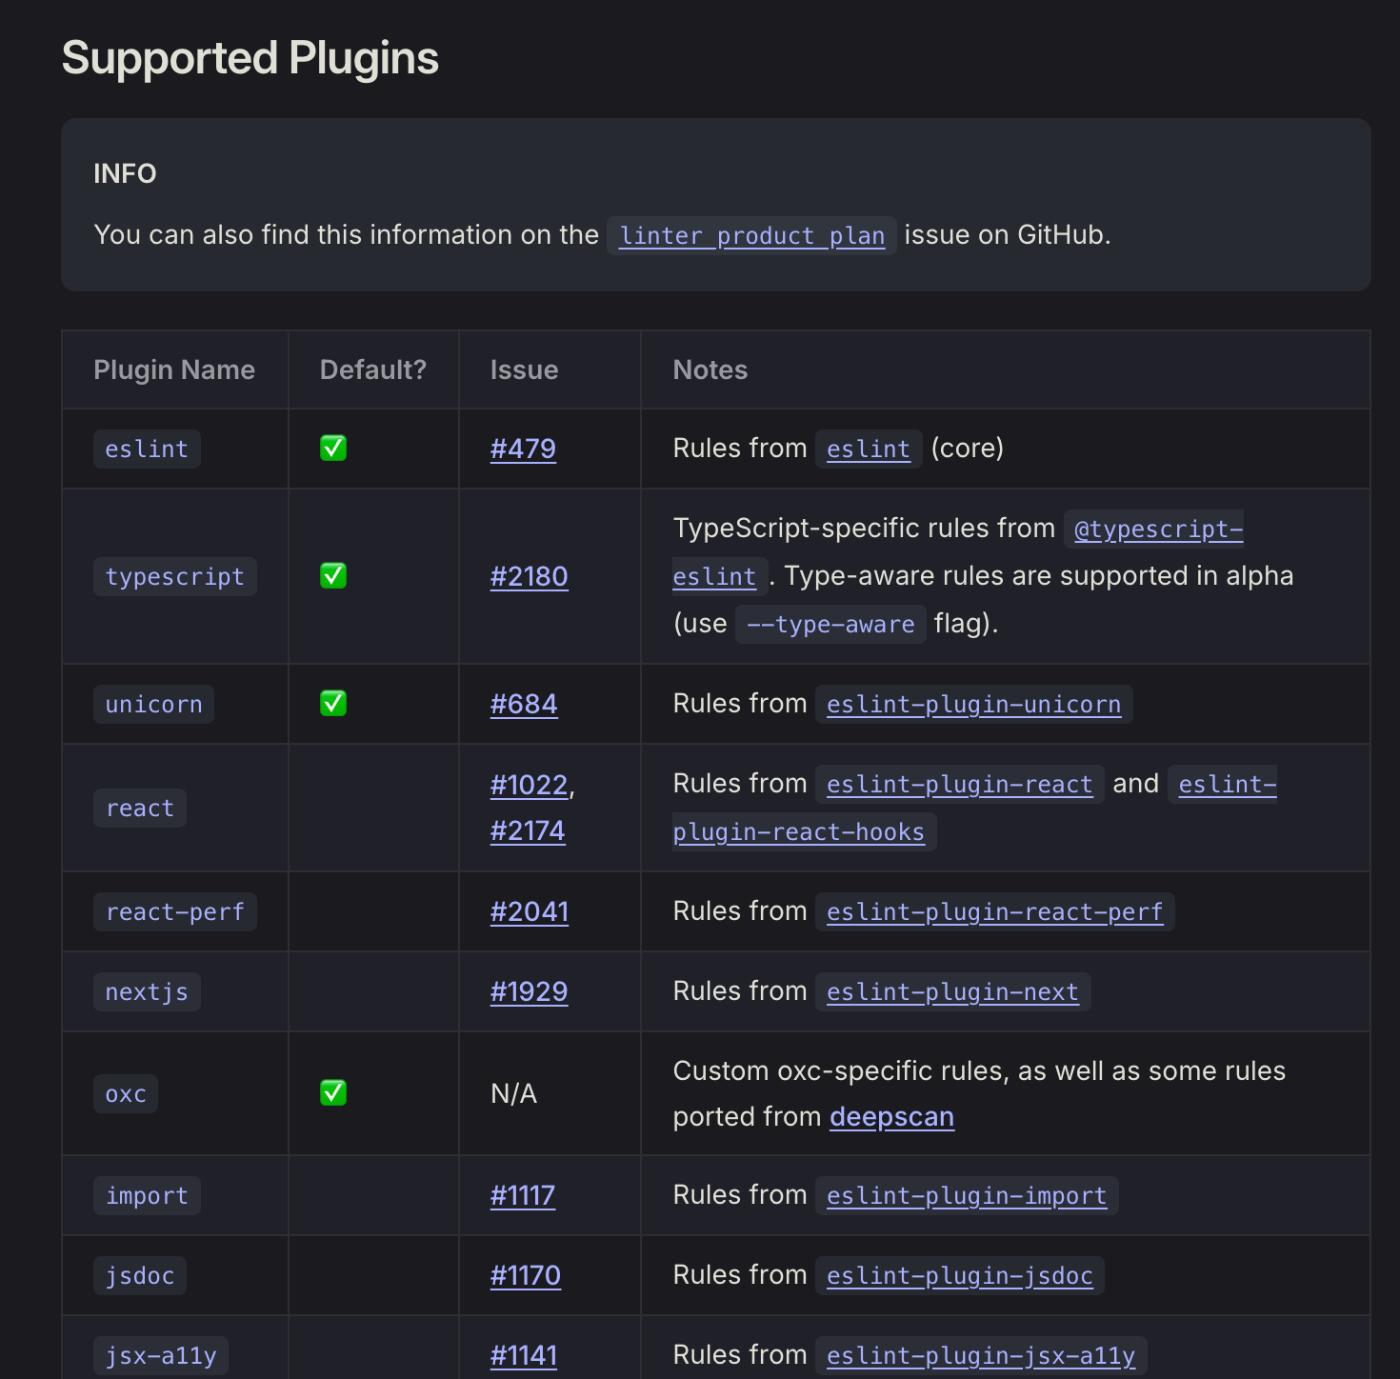Visit the eslint-plugin-next link
Screen dimensions: 1400x1379
point(952,992)
